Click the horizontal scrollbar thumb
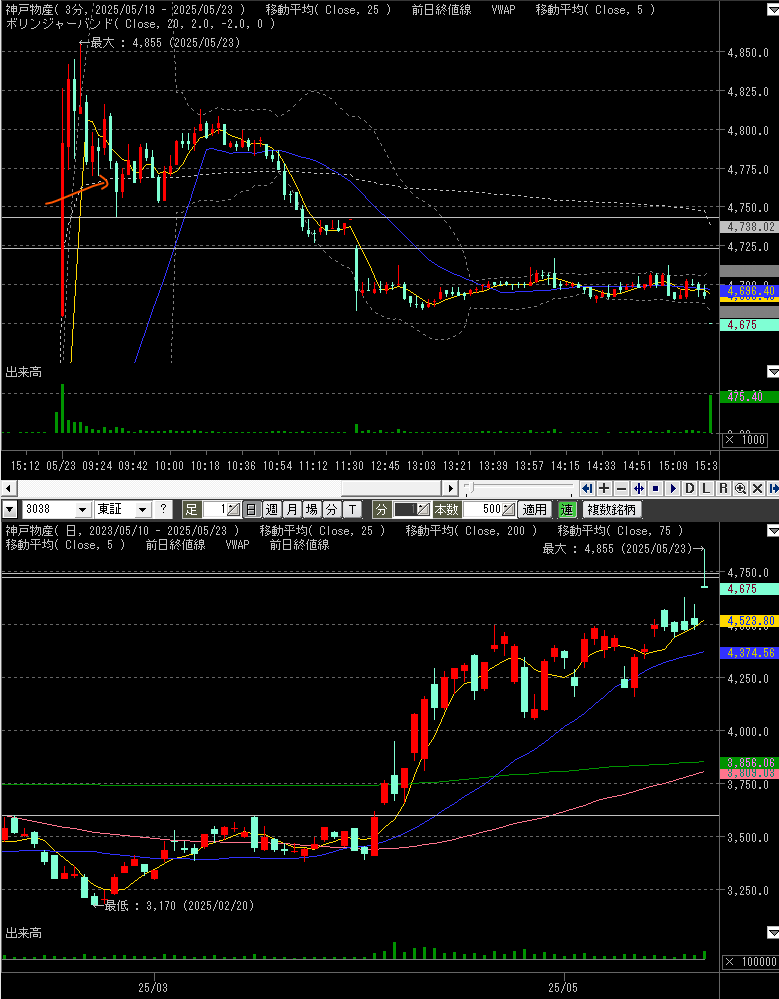The image size is (779, 999). (393, 489)
